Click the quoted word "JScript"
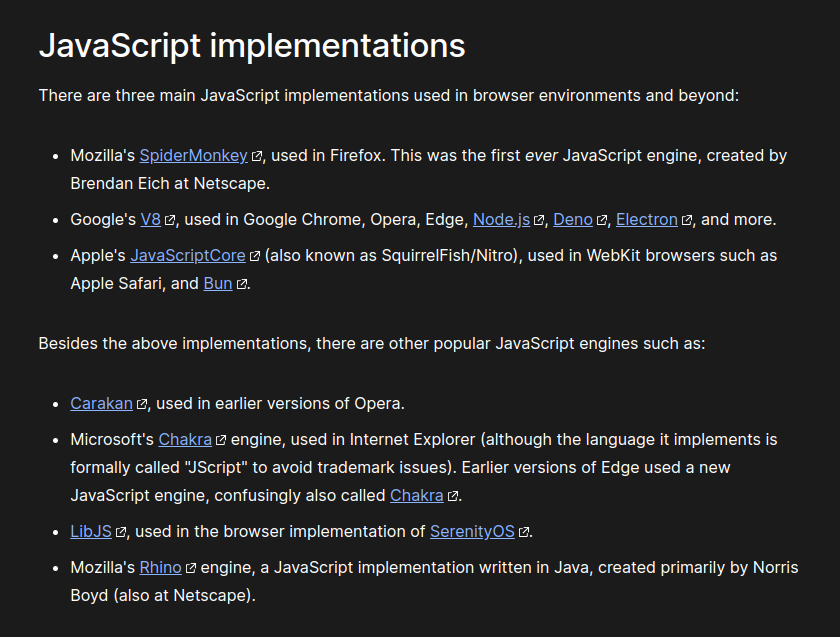The image size is (840, 637). [216, 467]
